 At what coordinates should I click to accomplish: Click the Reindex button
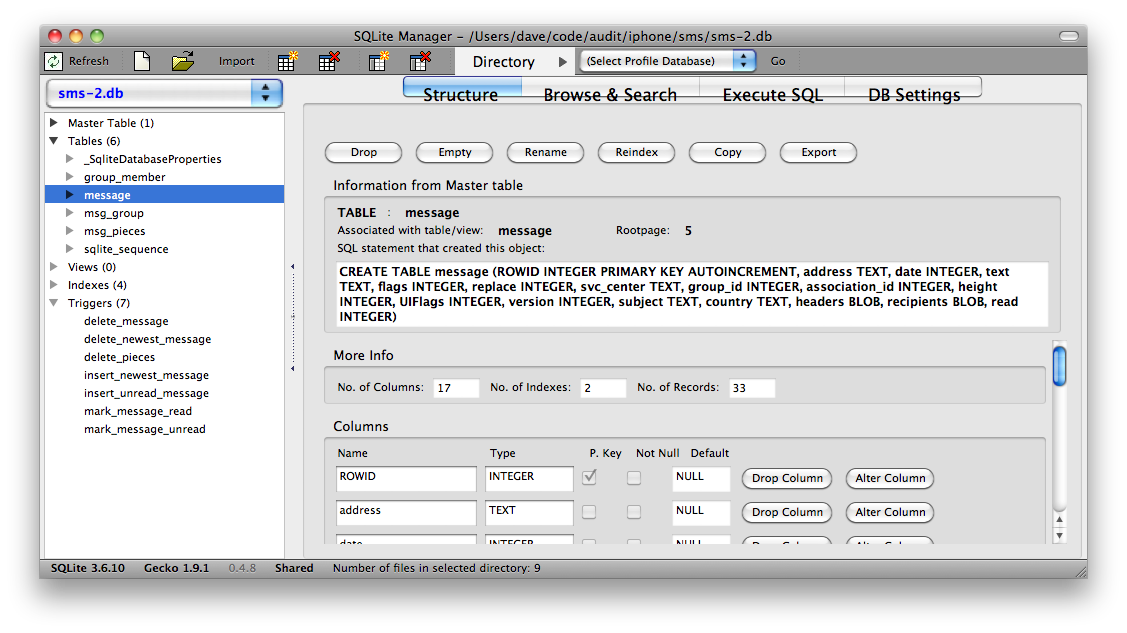[x=637, y=152]
